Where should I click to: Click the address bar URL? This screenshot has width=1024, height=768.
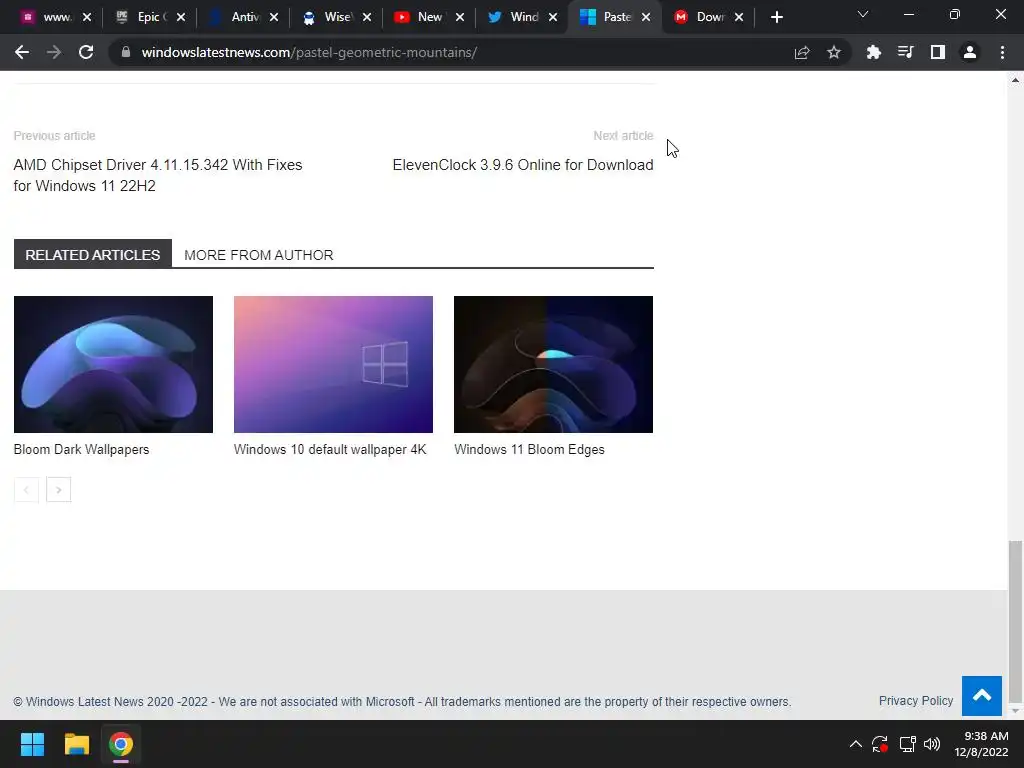309,52
